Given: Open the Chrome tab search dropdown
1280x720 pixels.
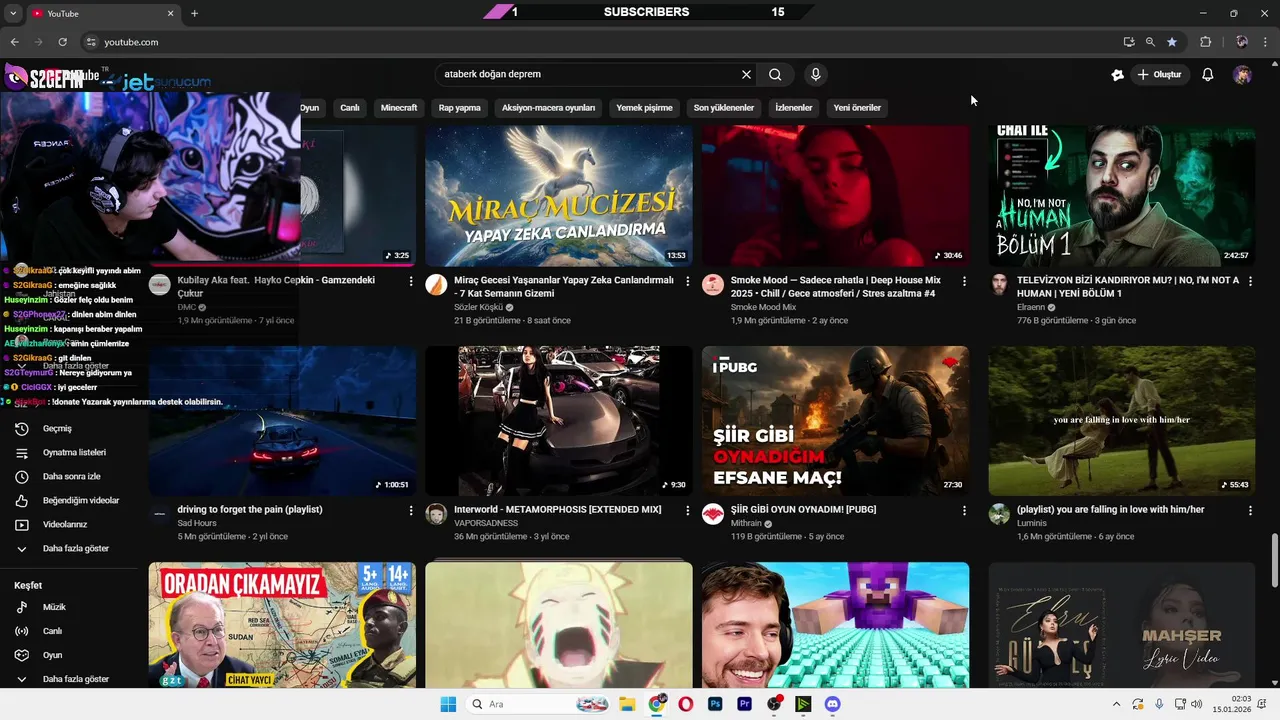Looking at the screenshot, I should [x=11, y=13].
